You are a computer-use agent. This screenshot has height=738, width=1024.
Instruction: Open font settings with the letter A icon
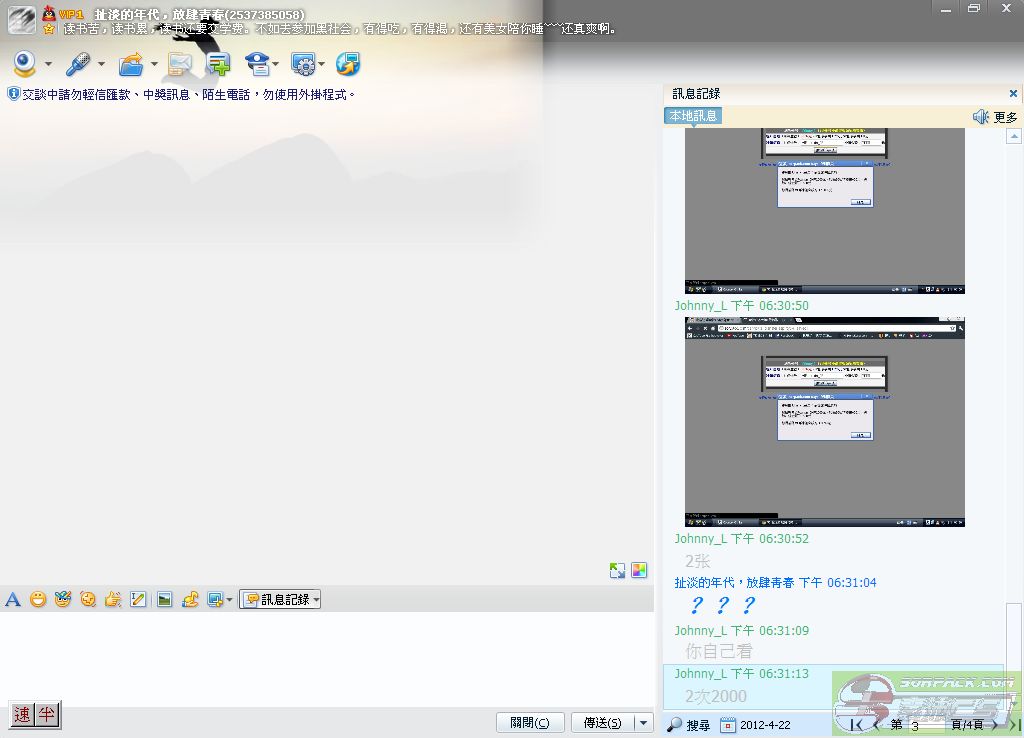coord(13,600)
